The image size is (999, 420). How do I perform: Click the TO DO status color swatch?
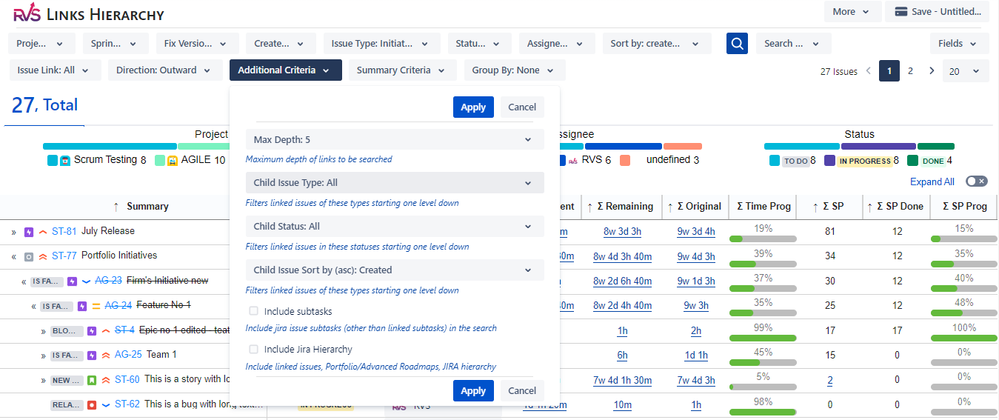[774, 161]
